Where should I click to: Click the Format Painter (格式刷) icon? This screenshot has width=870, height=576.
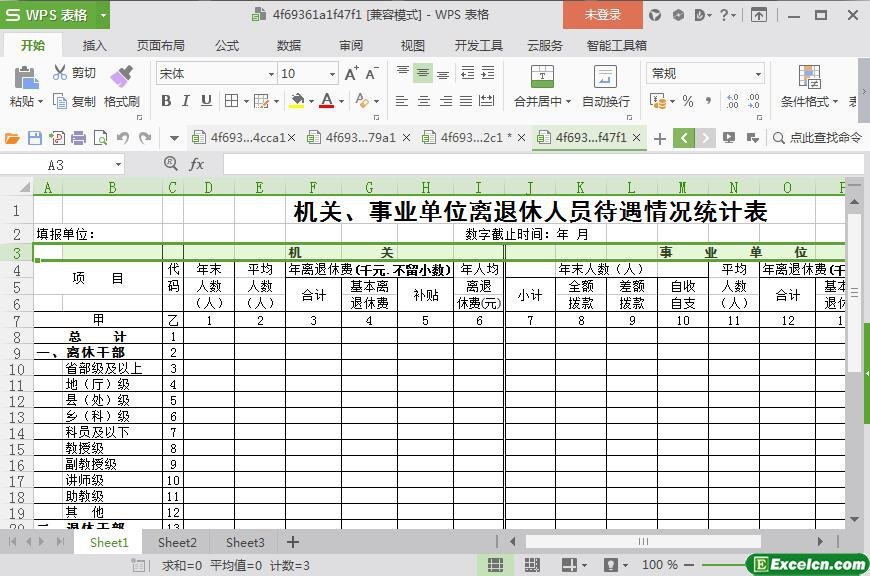coord(121,77)
